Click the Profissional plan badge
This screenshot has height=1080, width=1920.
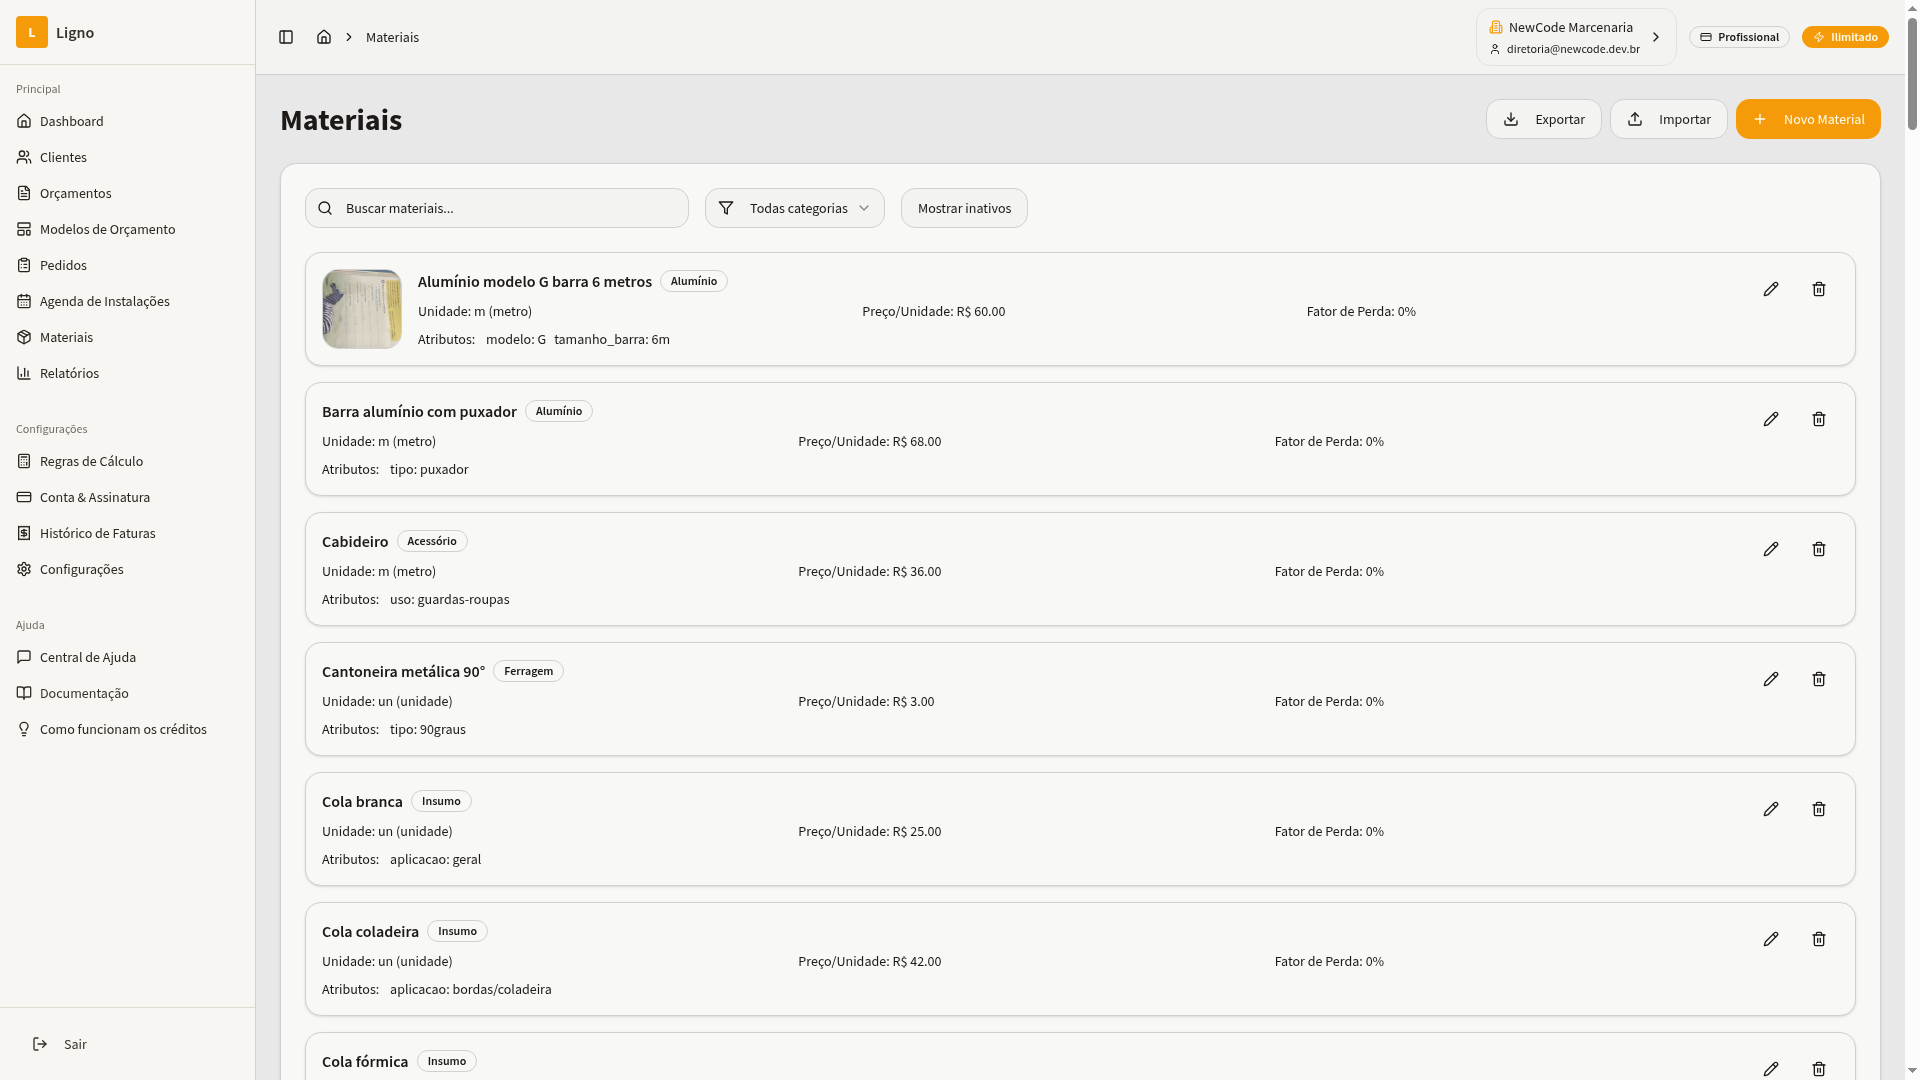click(x=1739, y=37)
